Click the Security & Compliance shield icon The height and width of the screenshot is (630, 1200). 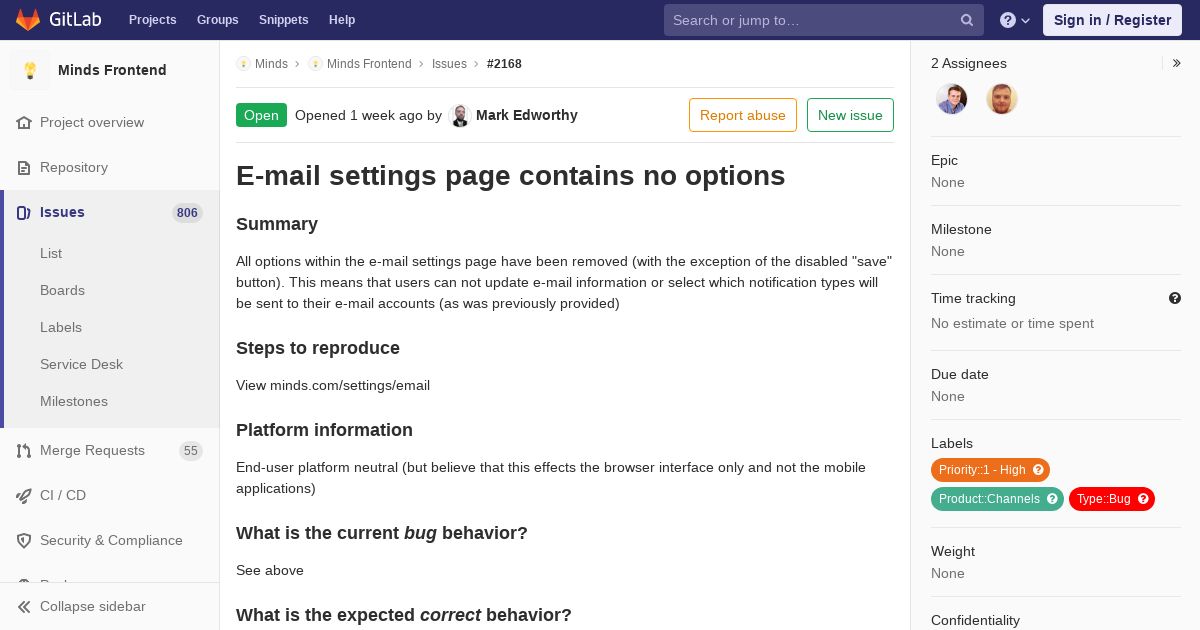pos(24,540)
